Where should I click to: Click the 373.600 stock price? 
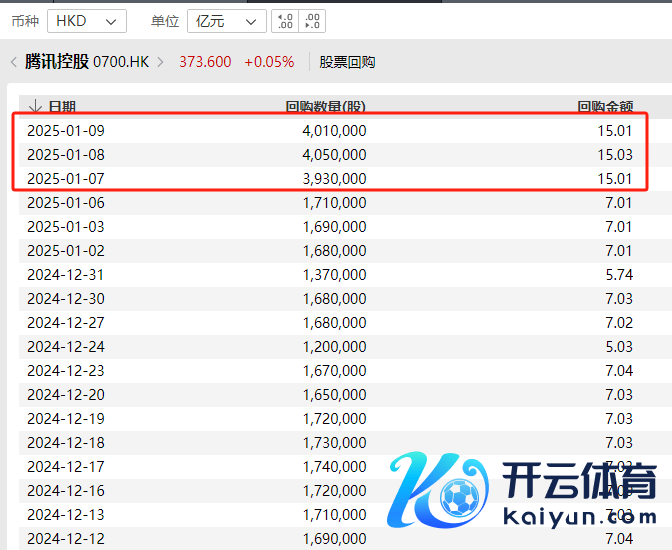coord(205,62)
